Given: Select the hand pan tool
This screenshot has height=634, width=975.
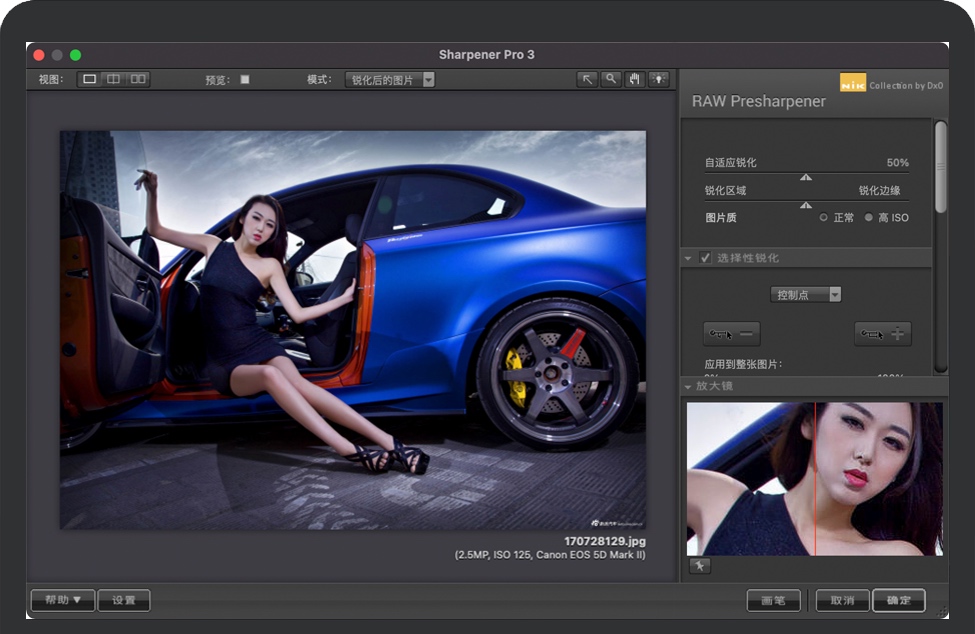Looking at the screenshot, I should pos(634,79).
